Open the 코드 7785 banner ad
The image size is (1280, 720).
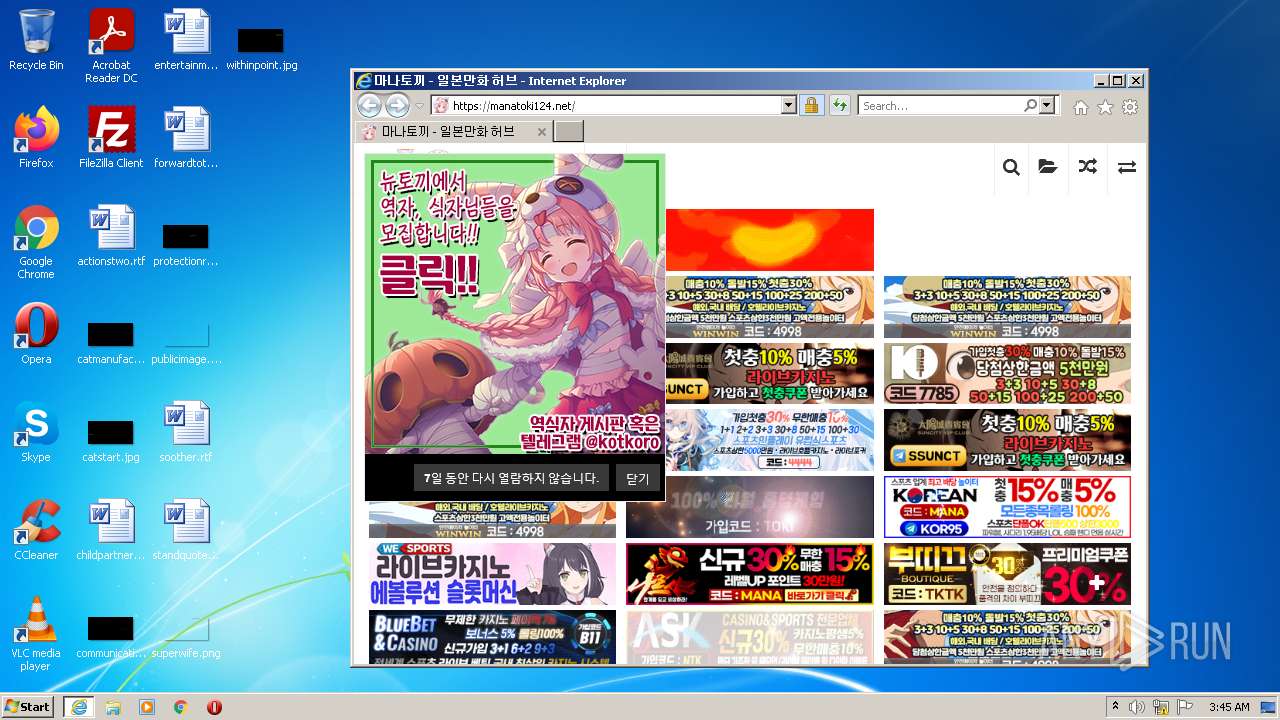click(1007, 373)
